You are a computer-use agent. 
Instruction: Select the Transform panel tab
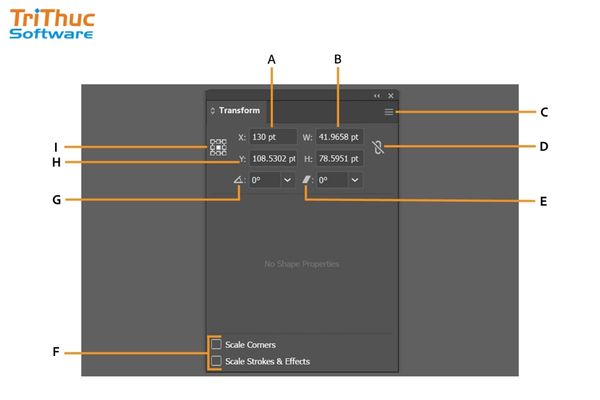click(239, 112)
